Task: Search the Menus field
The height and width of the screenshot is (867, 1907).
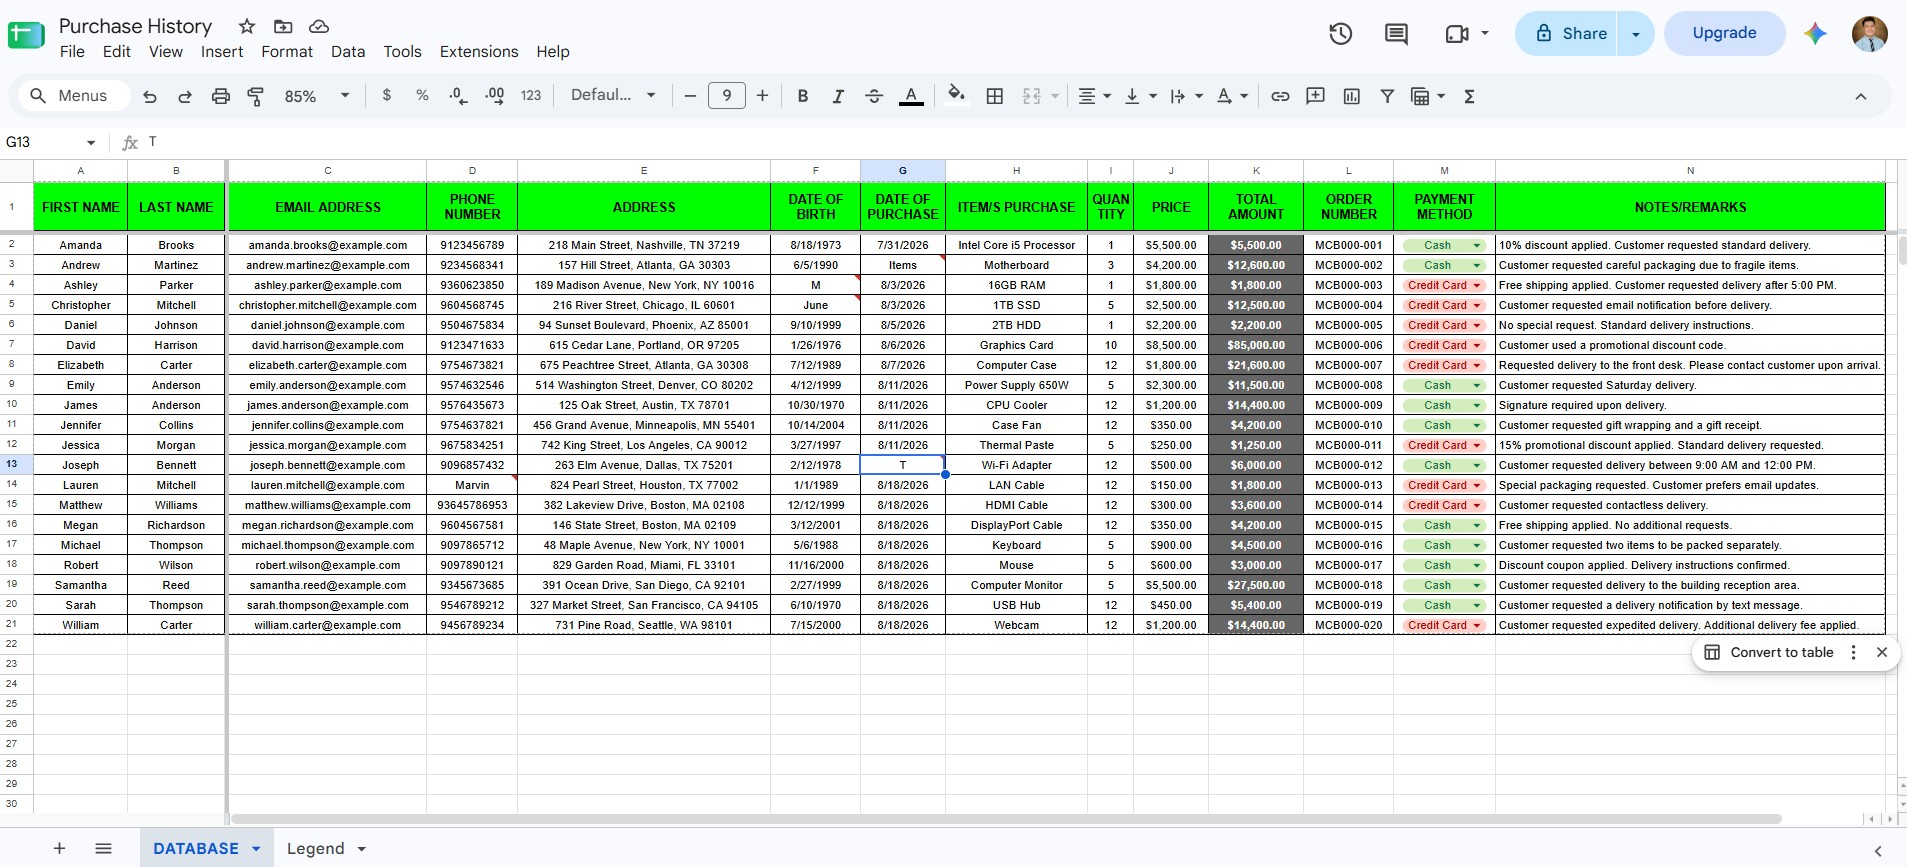Action: click(75, 96)
